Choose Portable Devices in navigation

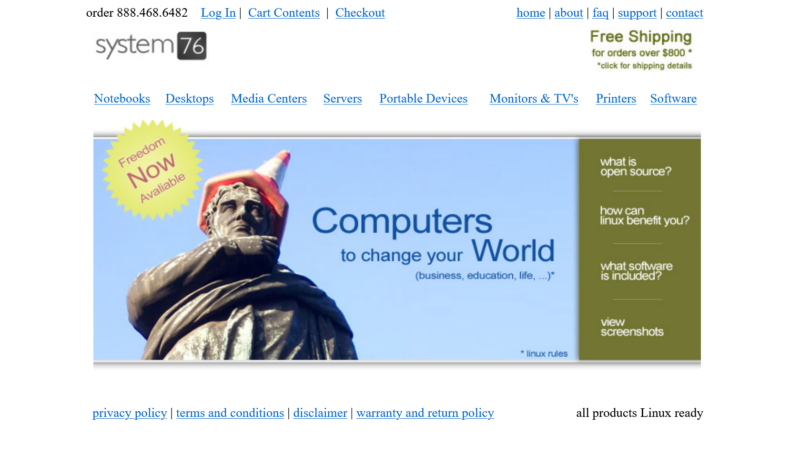(423, 99)
